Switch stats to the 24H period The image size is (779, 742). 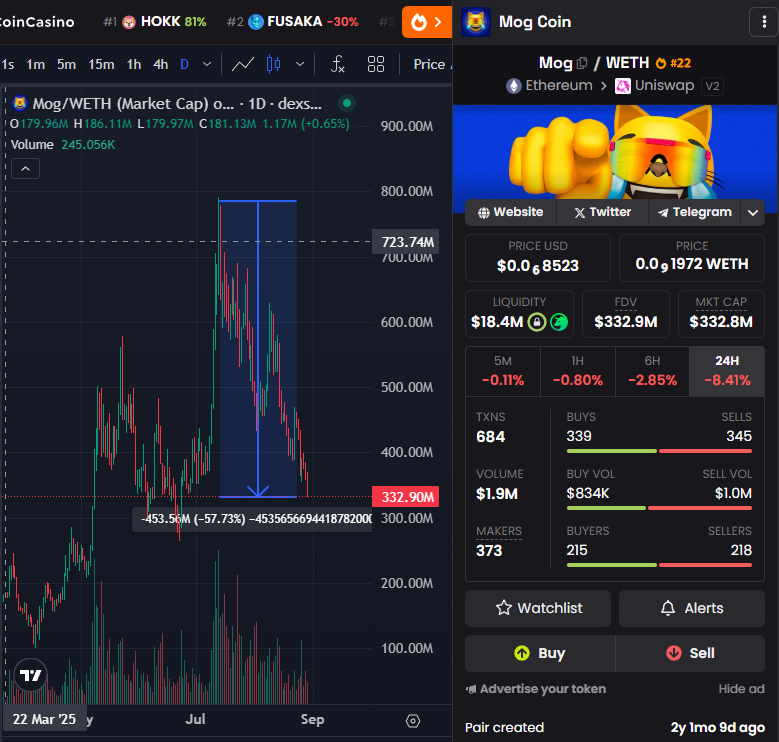[727, 371]
